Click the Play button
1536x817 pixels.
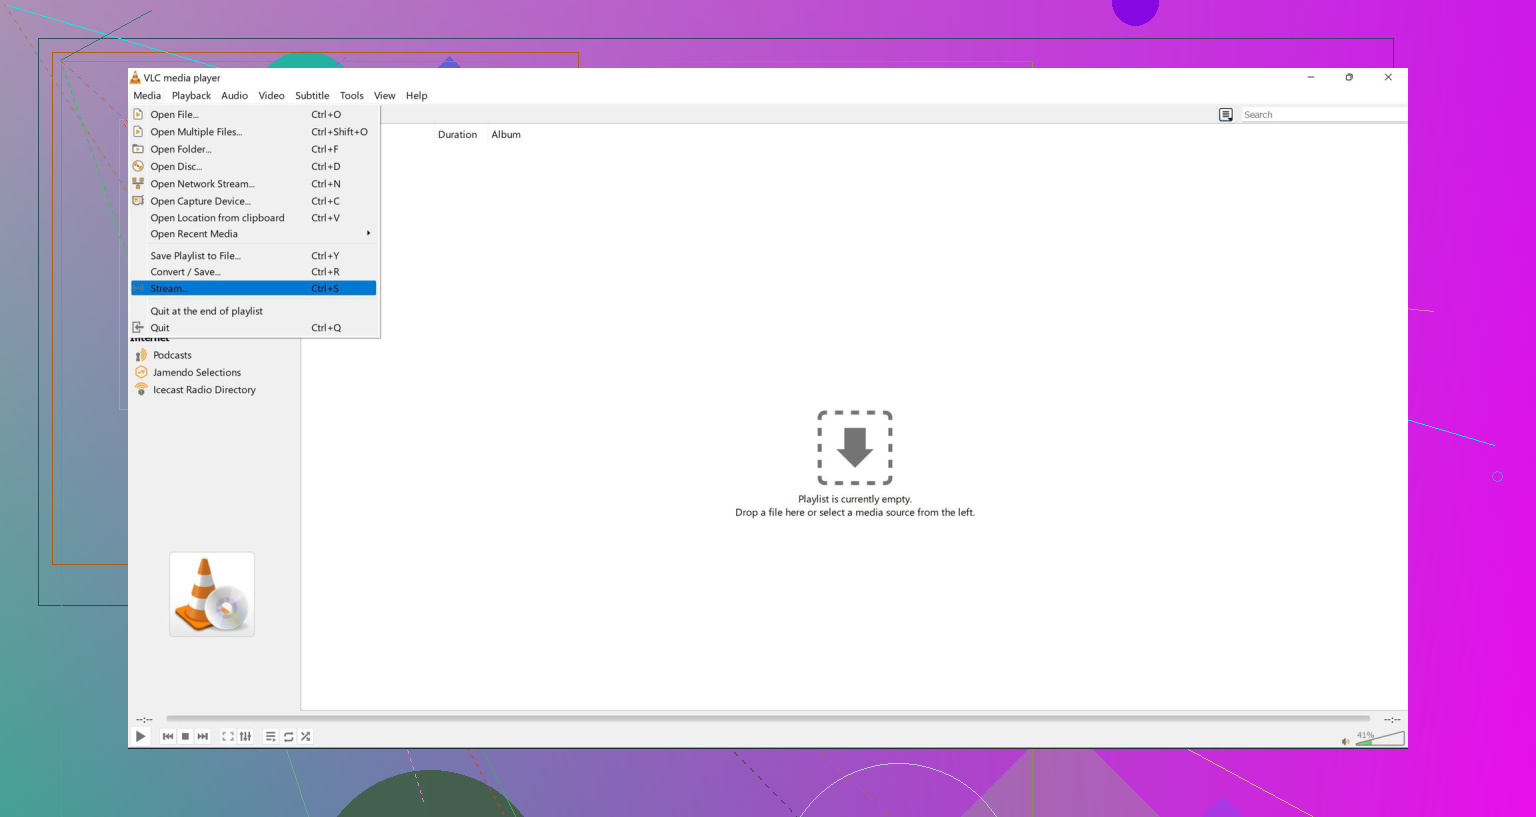tap(141, 736)
